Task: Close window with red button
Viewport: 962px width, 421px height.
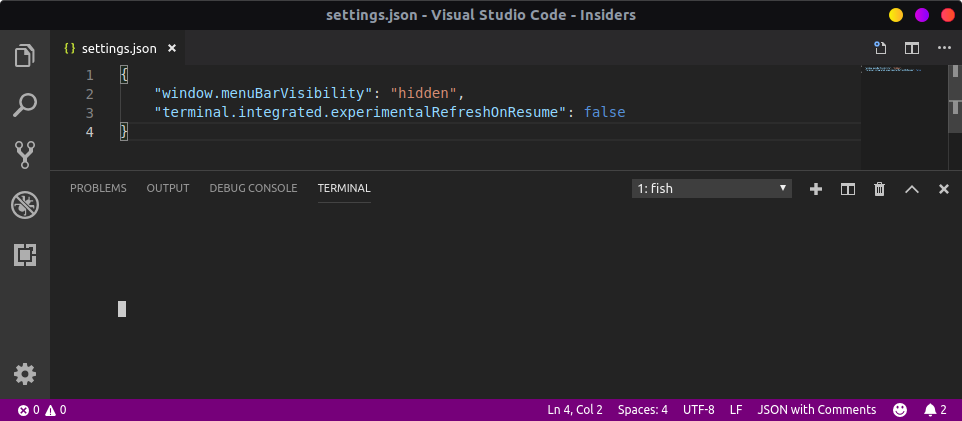Action: 948,15
